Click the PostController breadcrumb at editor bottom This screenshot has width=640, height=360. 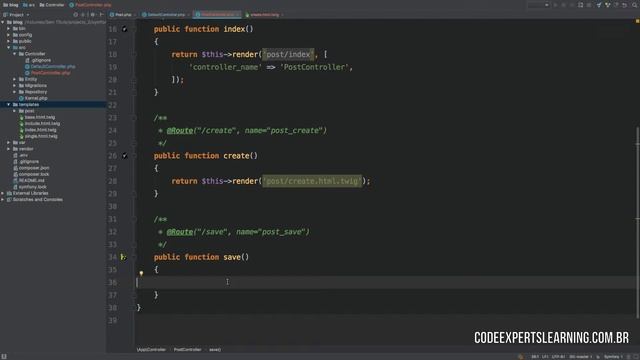click(187, 350)
